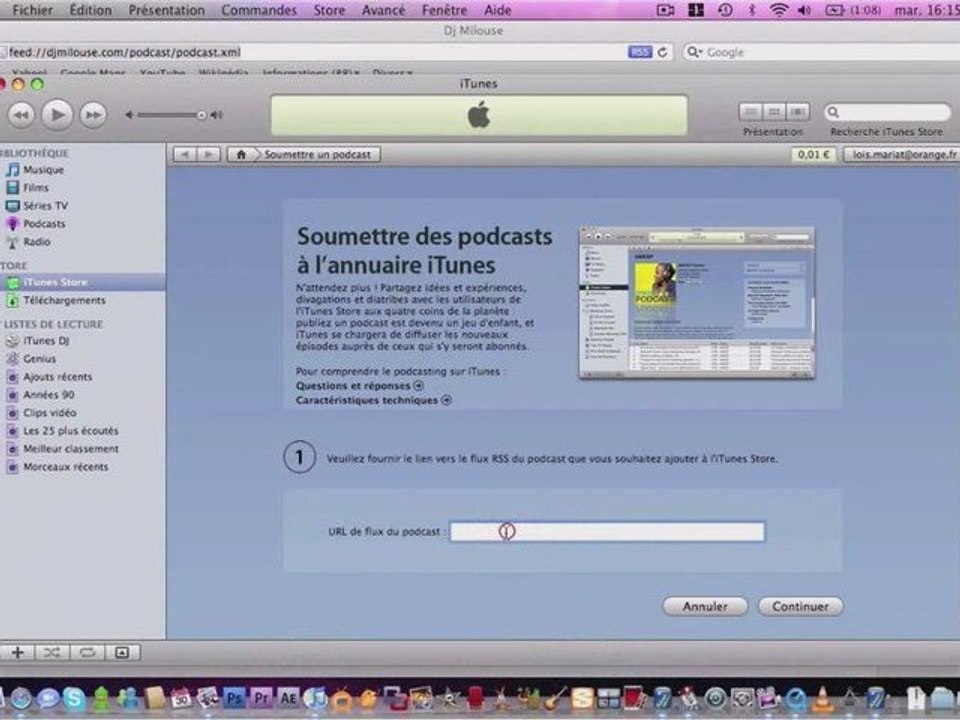
Task: Open the 0,01 € account balance
Action: click(x=813, y=154)
